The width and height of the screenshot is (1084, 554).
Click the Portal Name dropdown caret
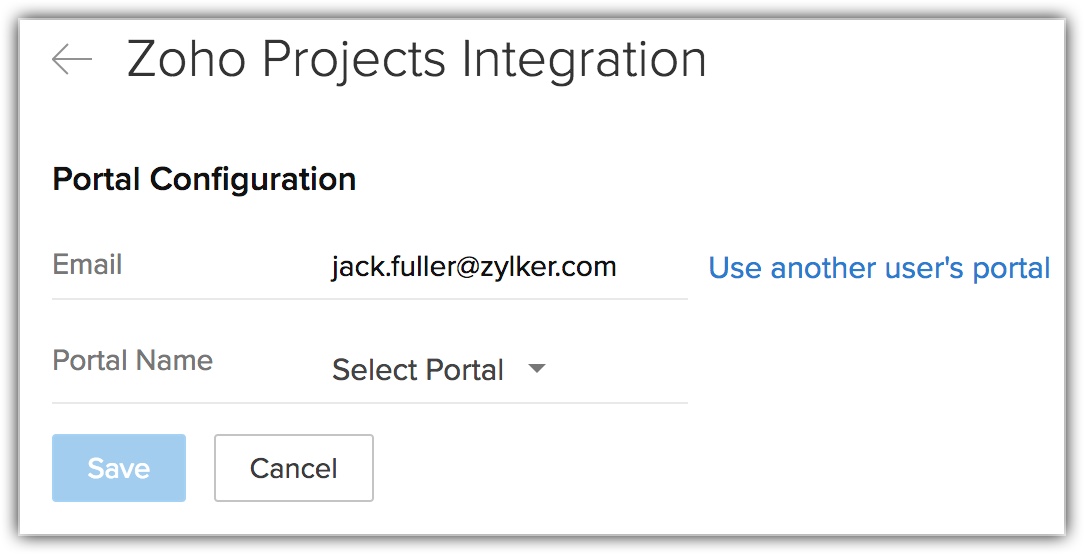[x=537, y=369]
